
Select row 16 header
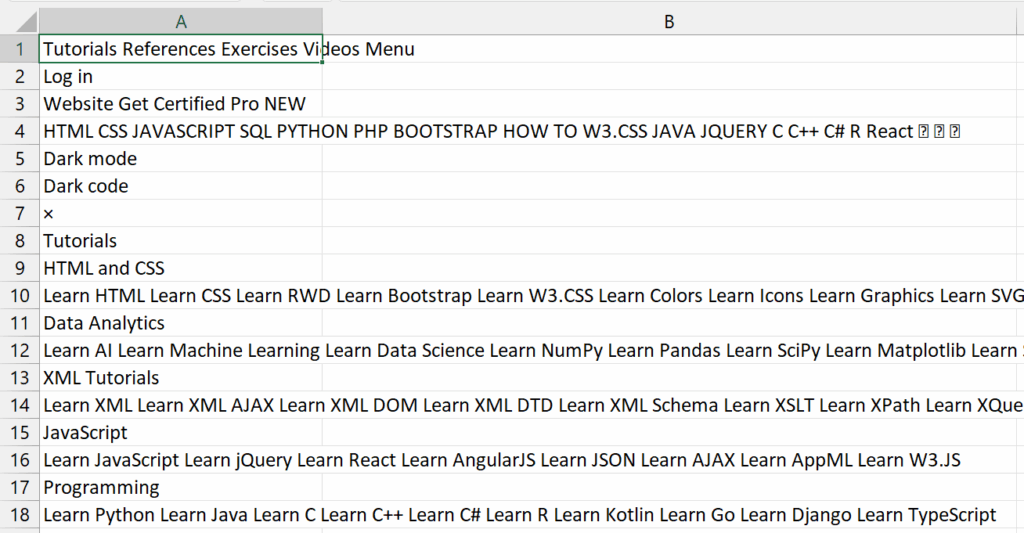tap(20, 460)
